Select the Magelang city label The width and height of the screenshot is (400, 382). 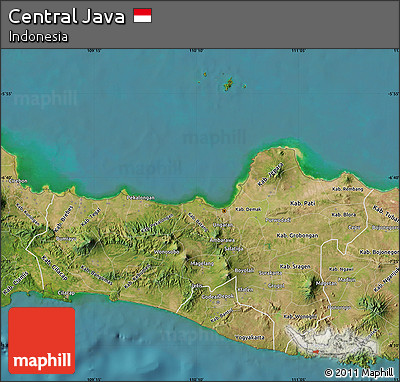click(202, 264)
